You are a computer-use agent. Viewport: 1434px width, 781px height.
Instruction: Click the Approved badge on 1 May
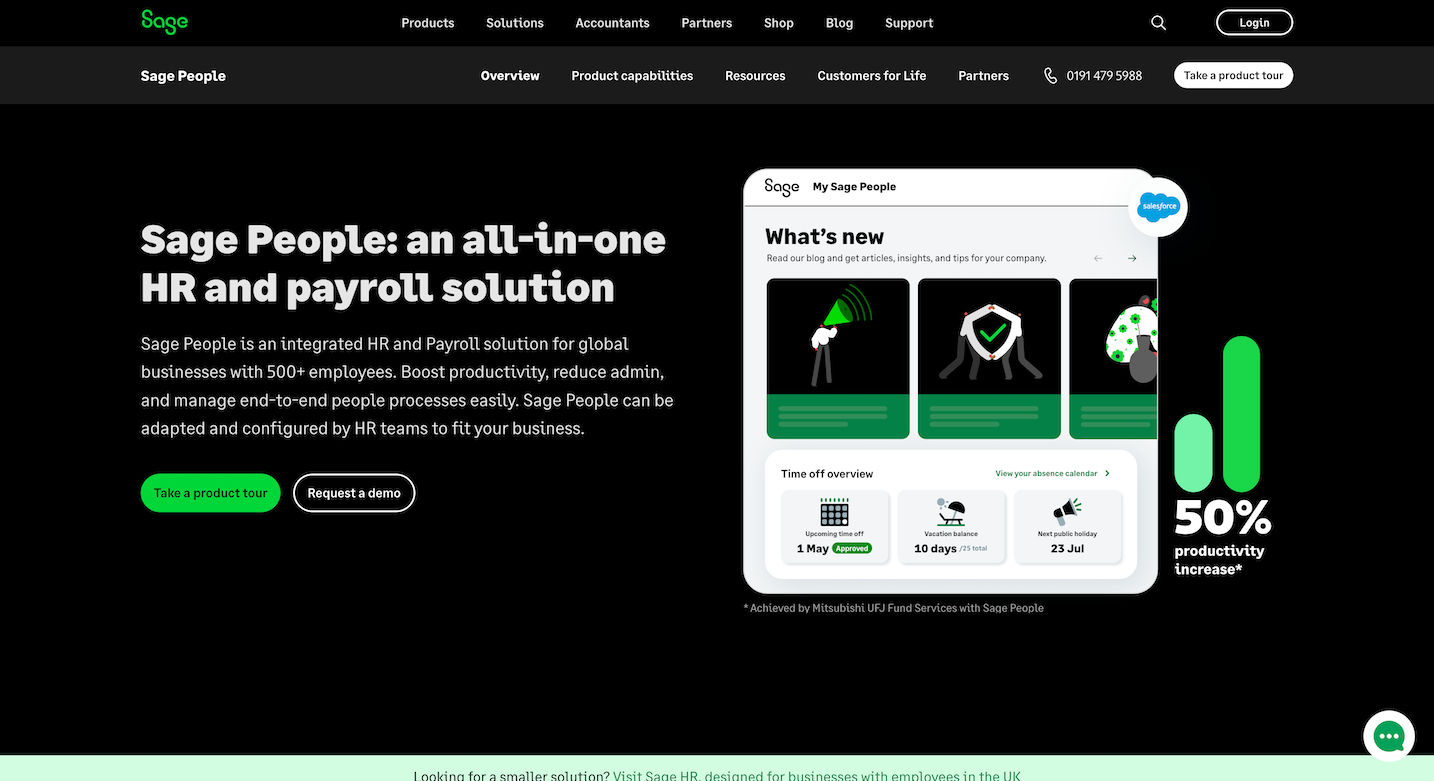852,549
